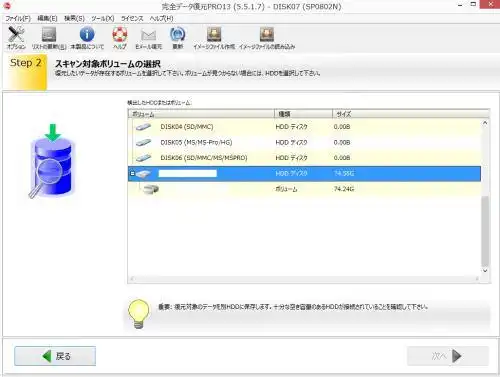The height and width of the screenshot is (377, 500).
Task: Open the ツール(X) menu
Action: click(x=103, y=18)
